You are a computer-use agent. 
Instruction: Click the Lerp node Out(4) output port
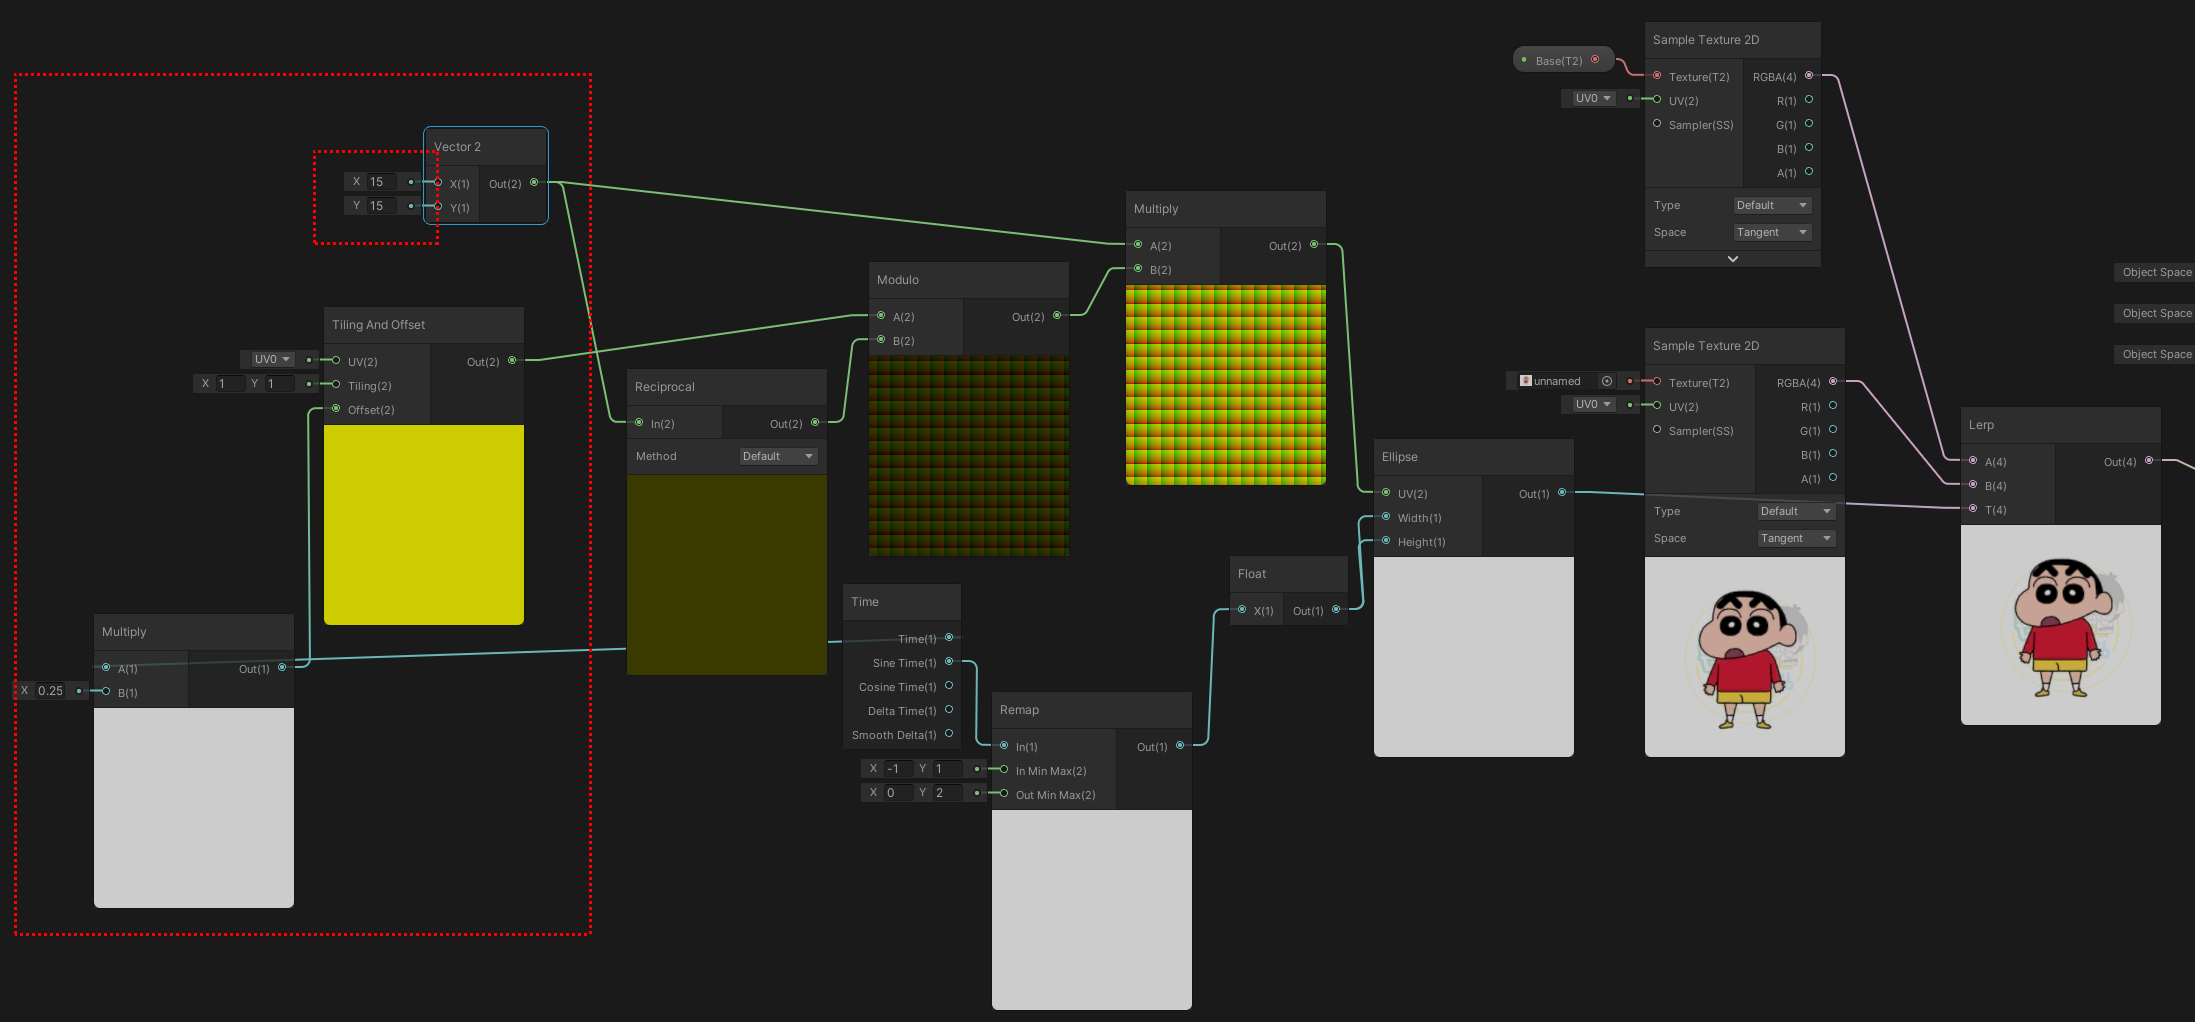pos(2149,460)
